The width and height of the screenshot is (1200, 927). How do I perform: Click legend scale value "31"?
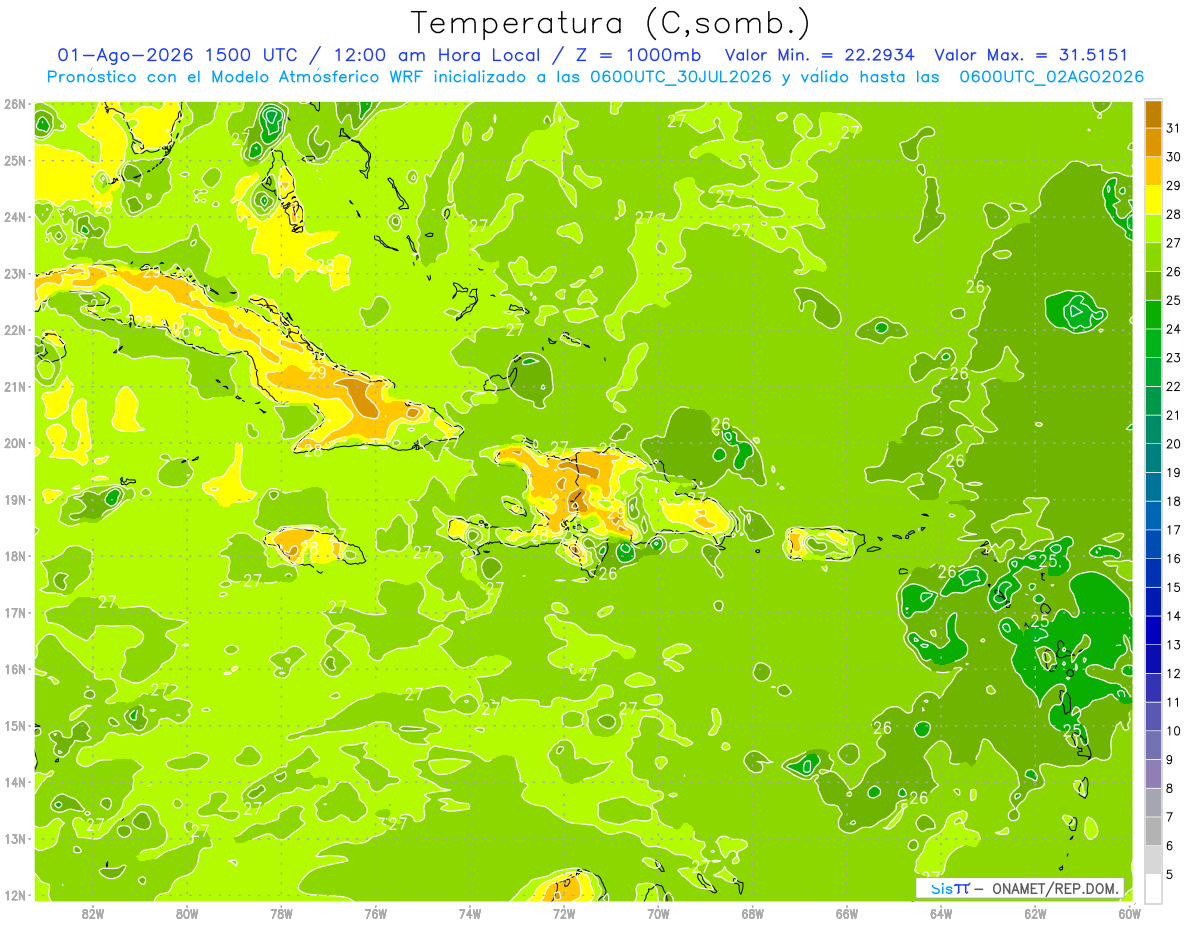1173,128
